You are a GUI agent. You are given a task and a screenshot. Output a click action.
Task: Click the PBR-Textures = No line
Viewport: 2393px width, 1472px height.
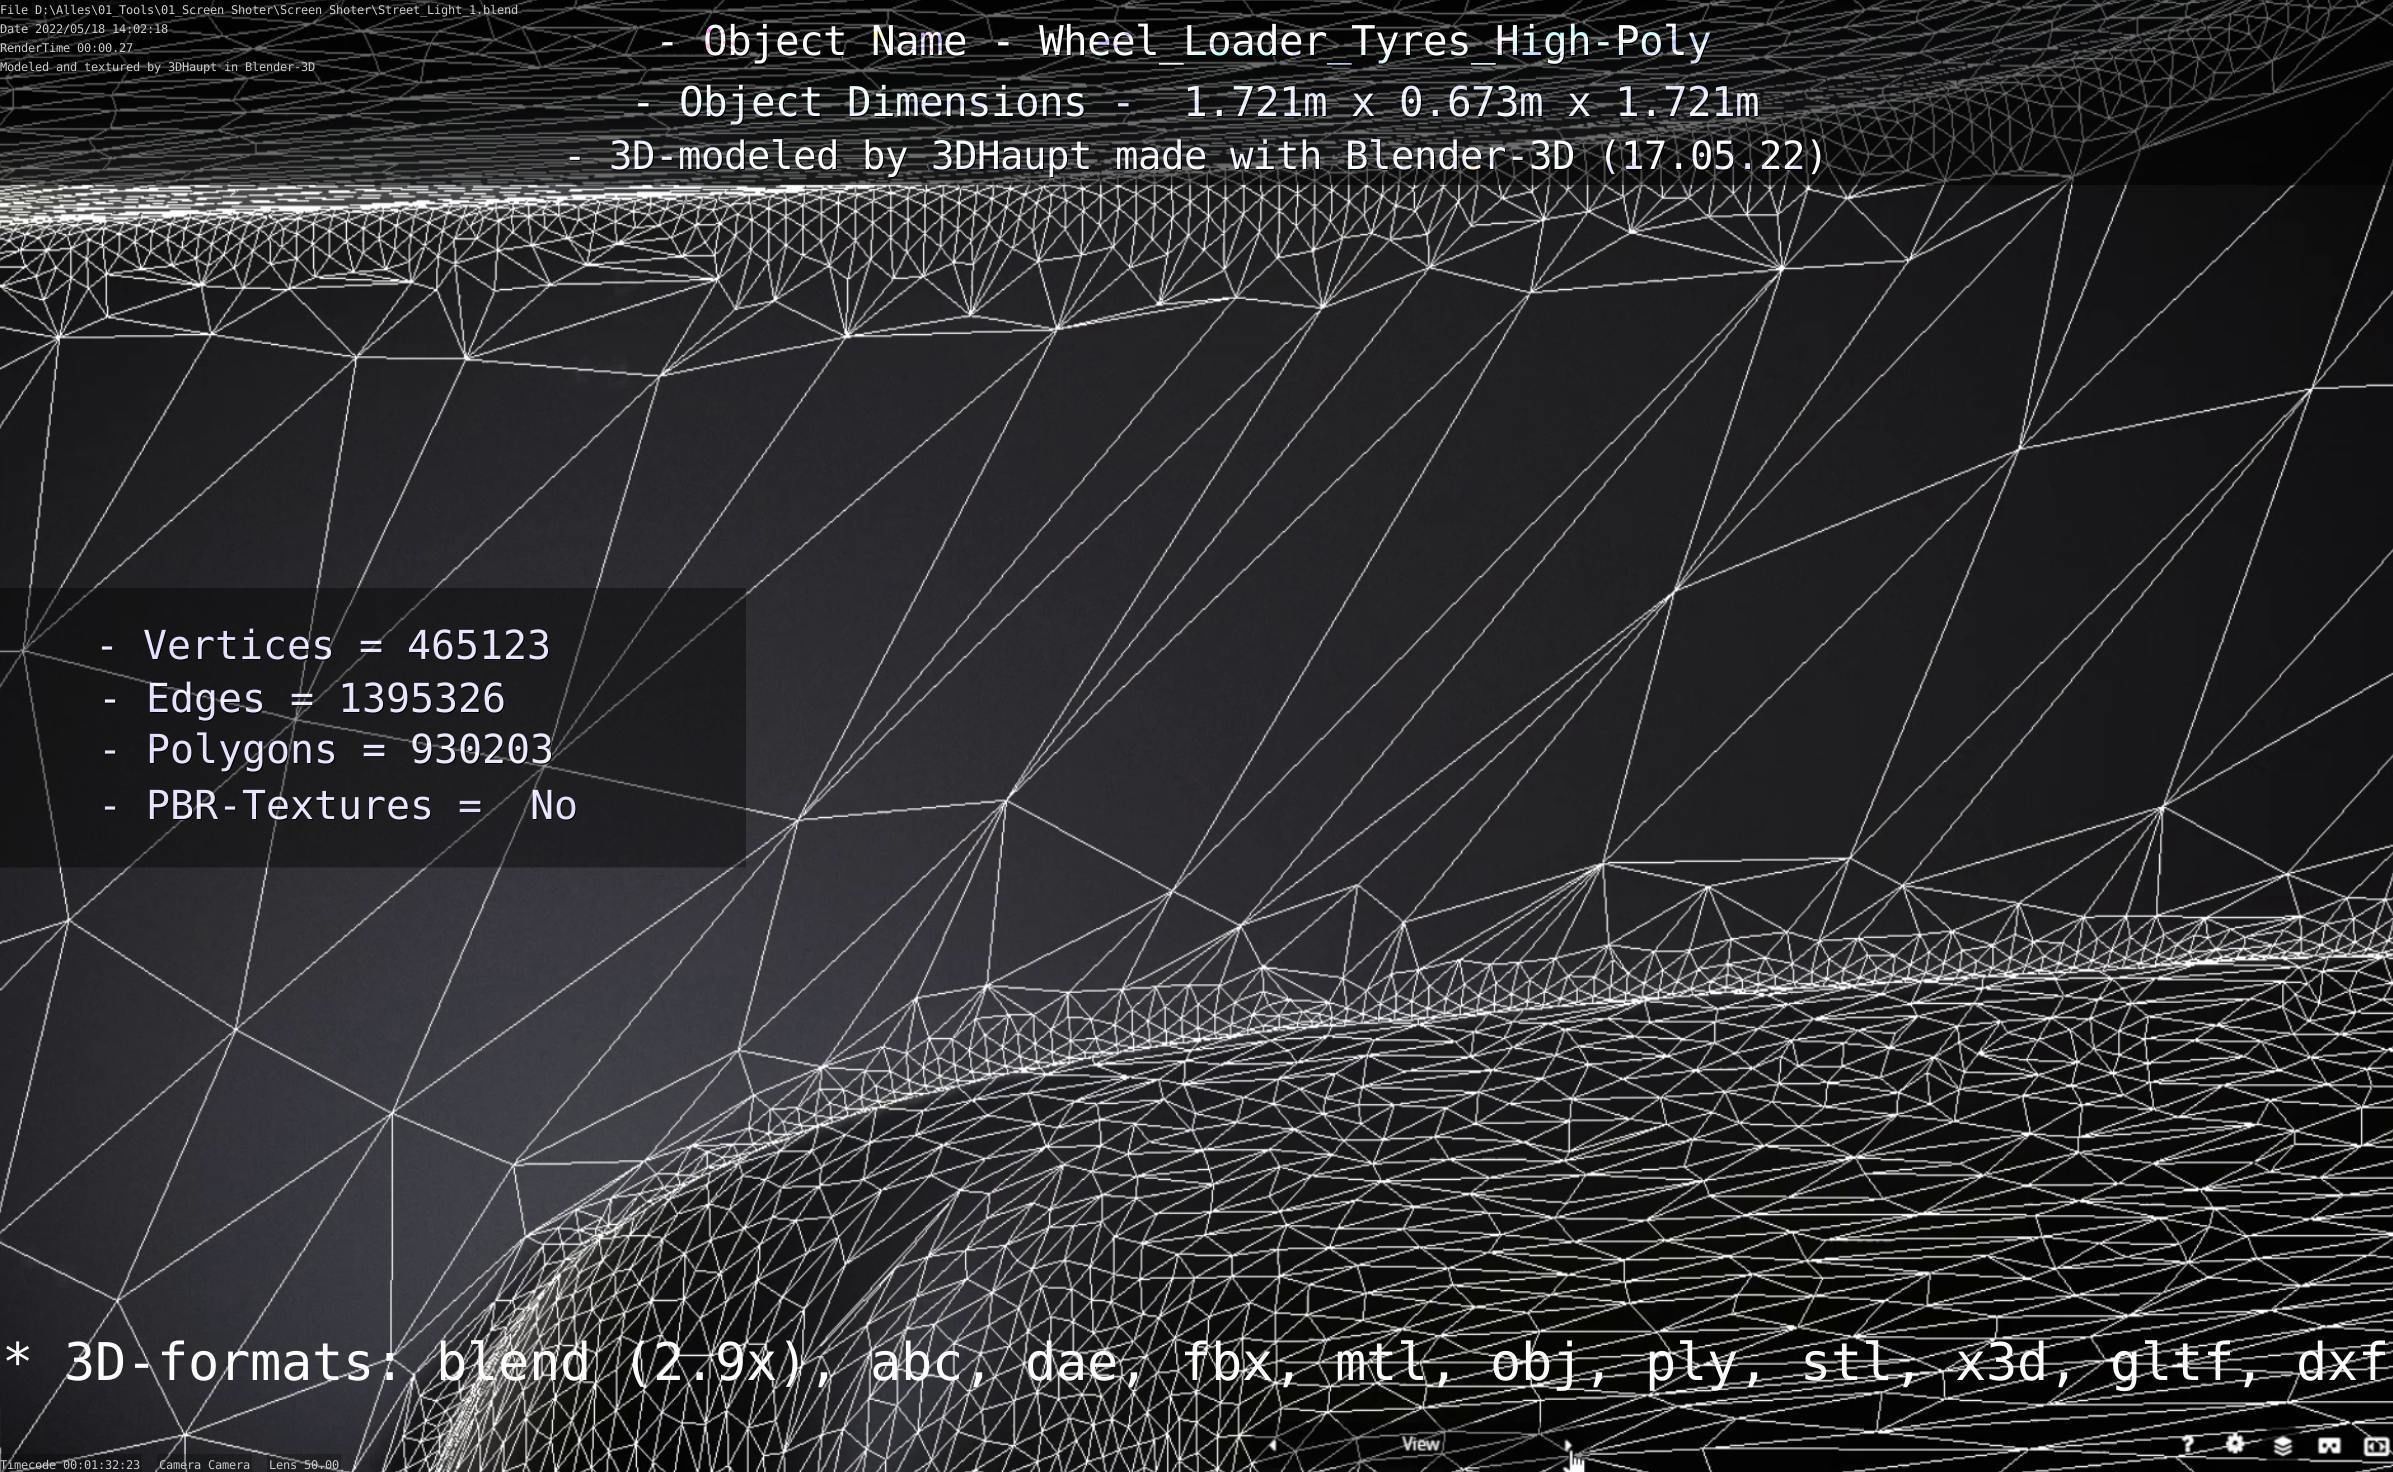339,806
